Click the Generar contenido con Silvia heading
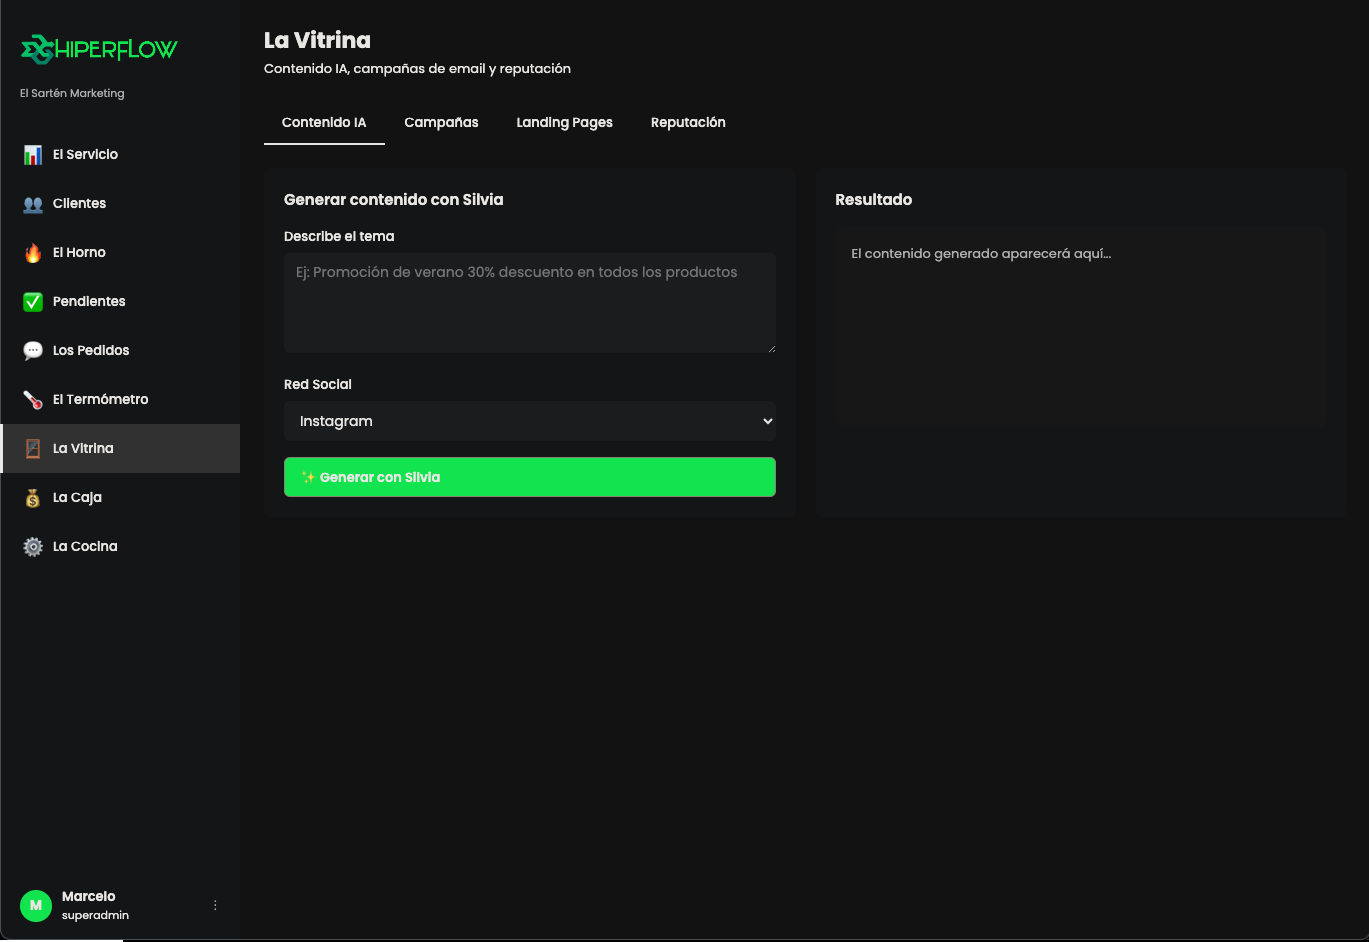The height and width of the screenshot is (942, 1369). (x=394, y=200)
